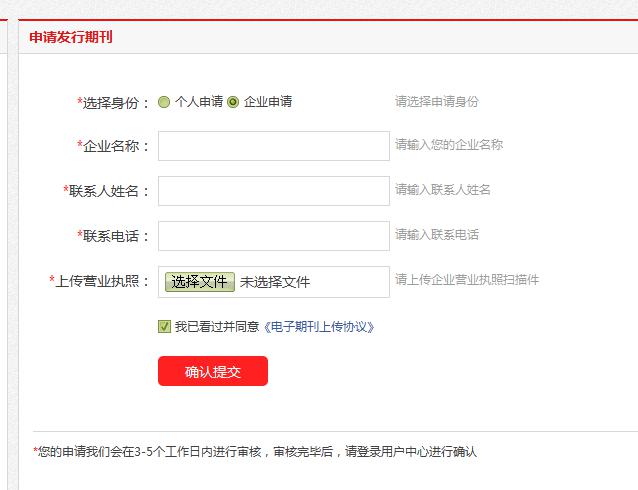Click the review notice about 3-5个工作日
The height and width of the screenshot is (490, 638).
[257, 452]
